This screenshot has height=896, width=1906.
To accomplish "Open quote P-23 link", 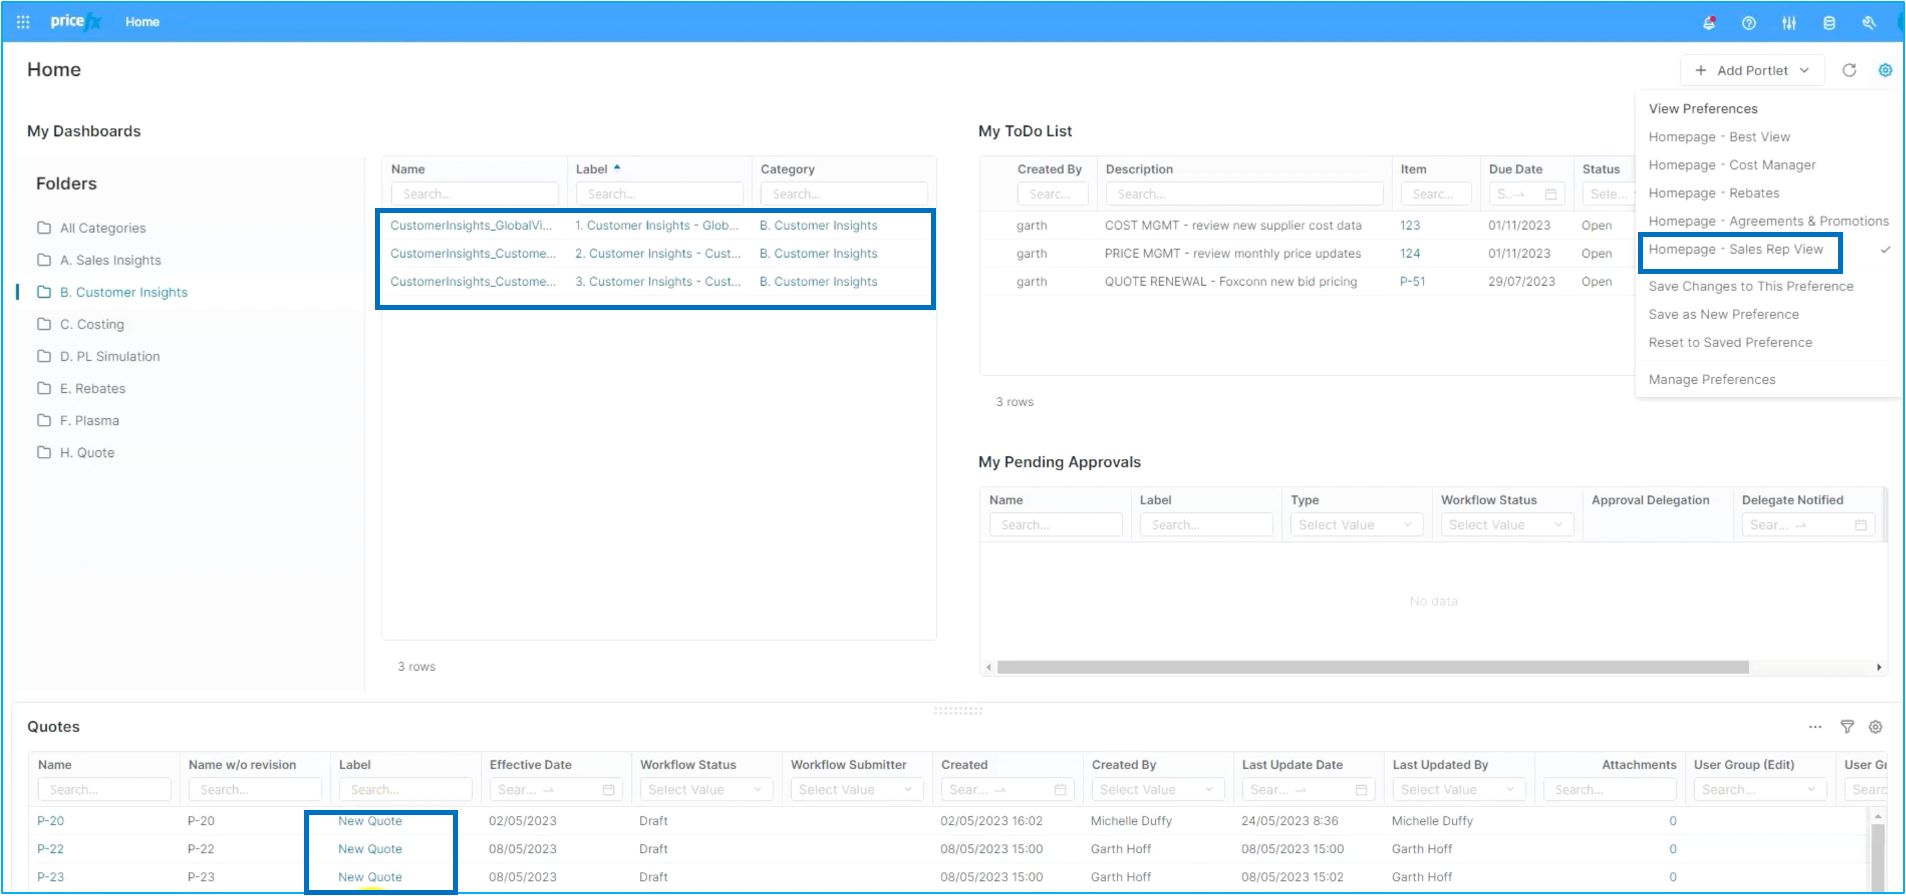I will pos(50,877).
